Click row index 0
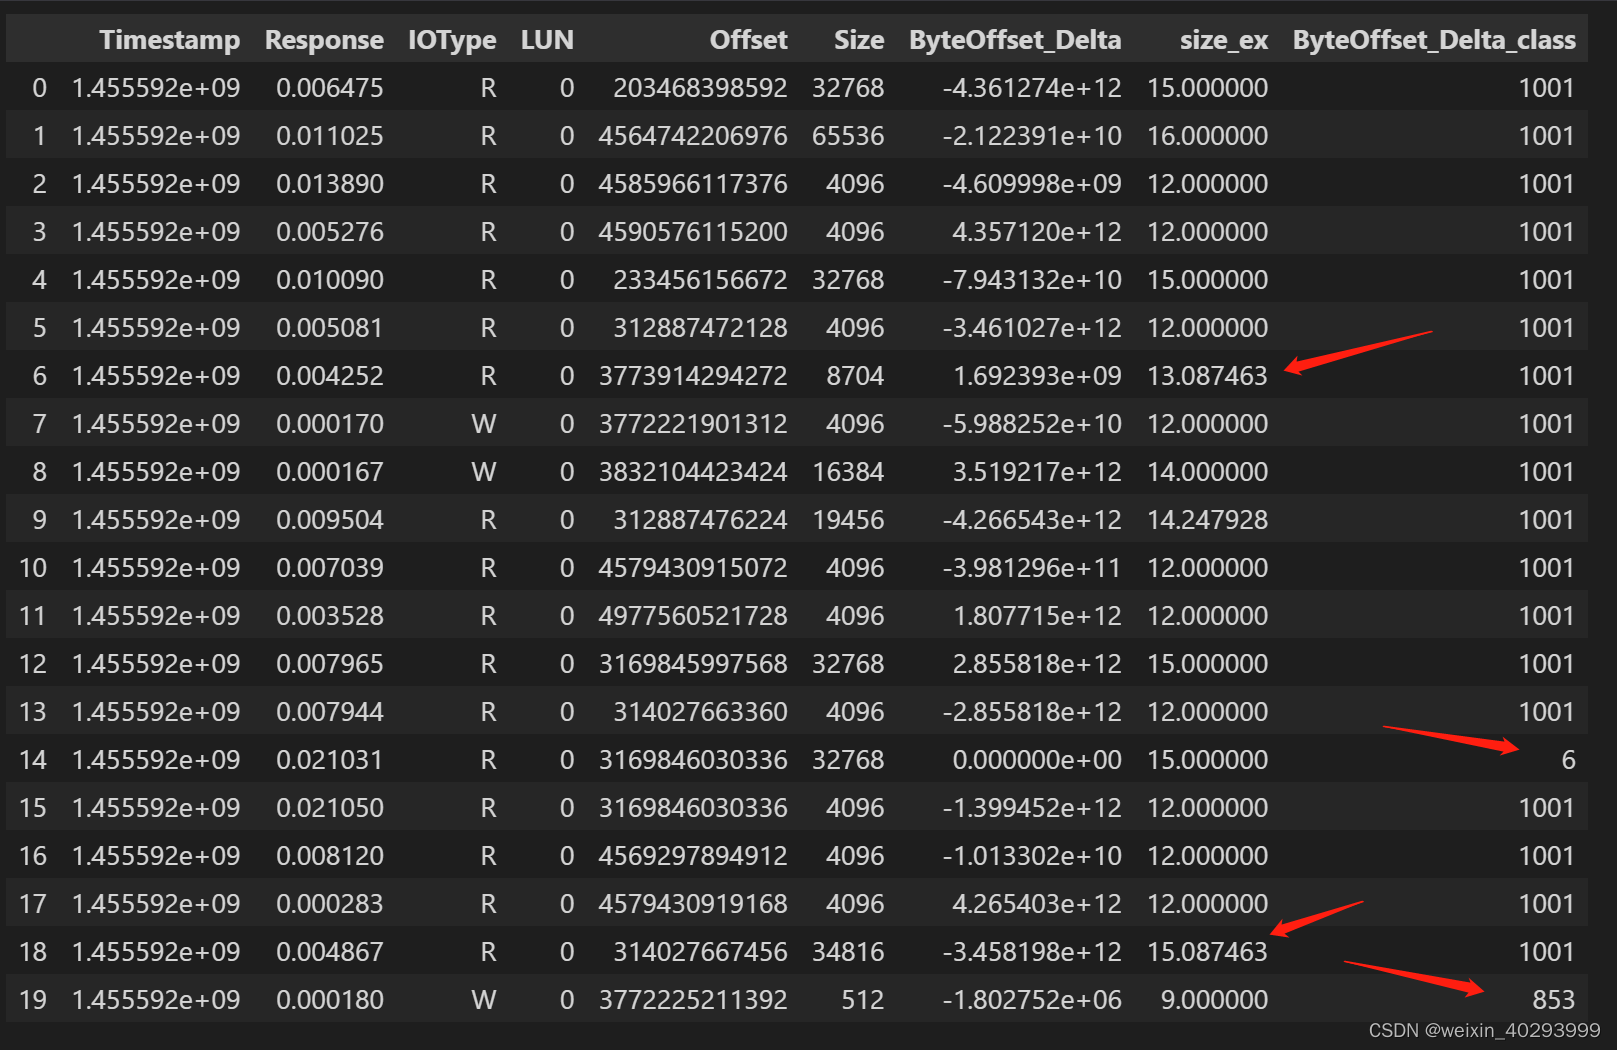The height and width of the screenshot is (1050, 1617). coord(40,88)
